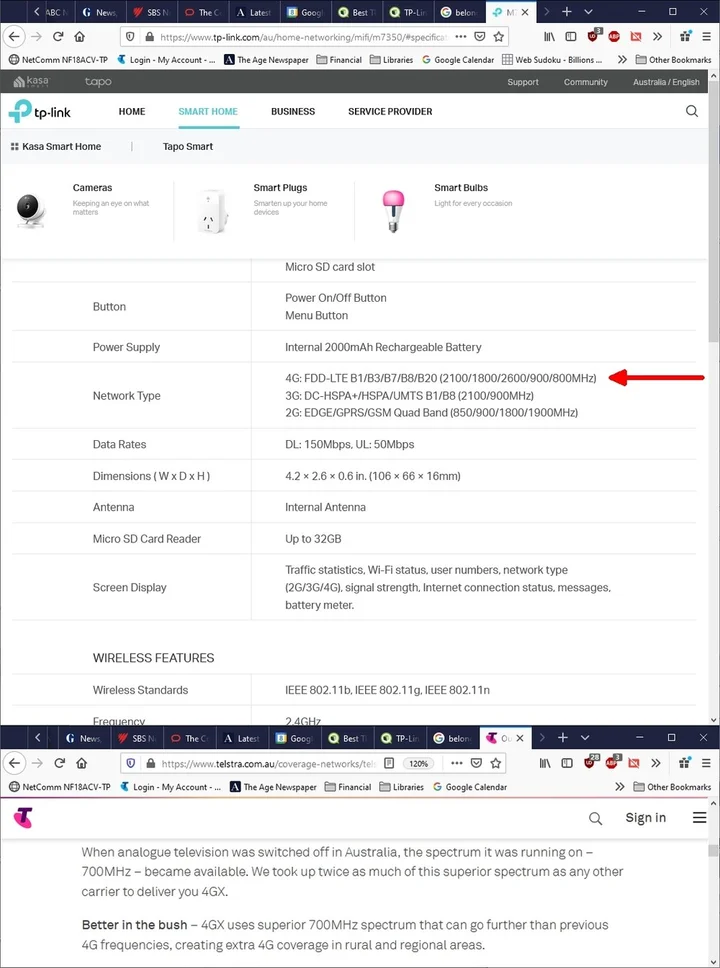720x968 pixels.
Task: Switch to Latest tab in TP-Link window
Action: [254, 12]
